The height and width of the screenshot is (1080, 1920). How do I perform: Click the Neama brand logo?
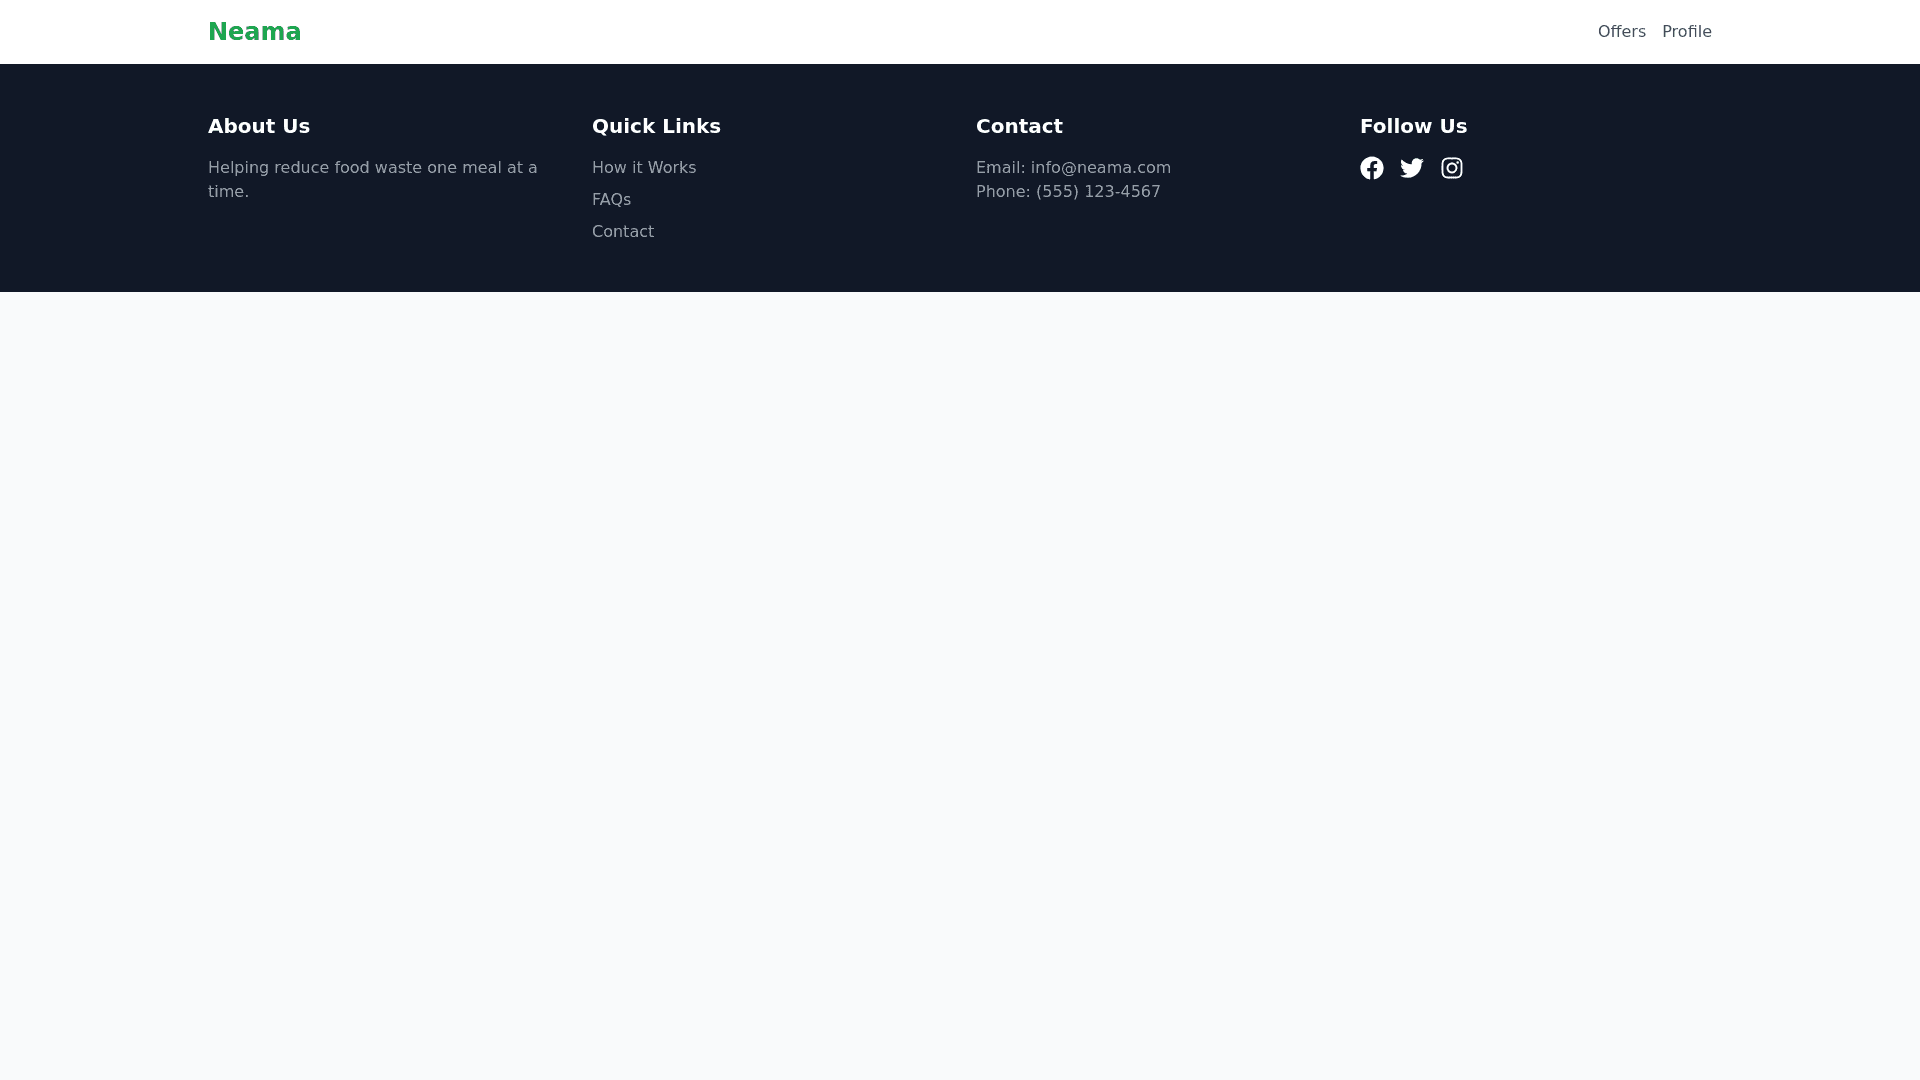(x=254, y=31)
